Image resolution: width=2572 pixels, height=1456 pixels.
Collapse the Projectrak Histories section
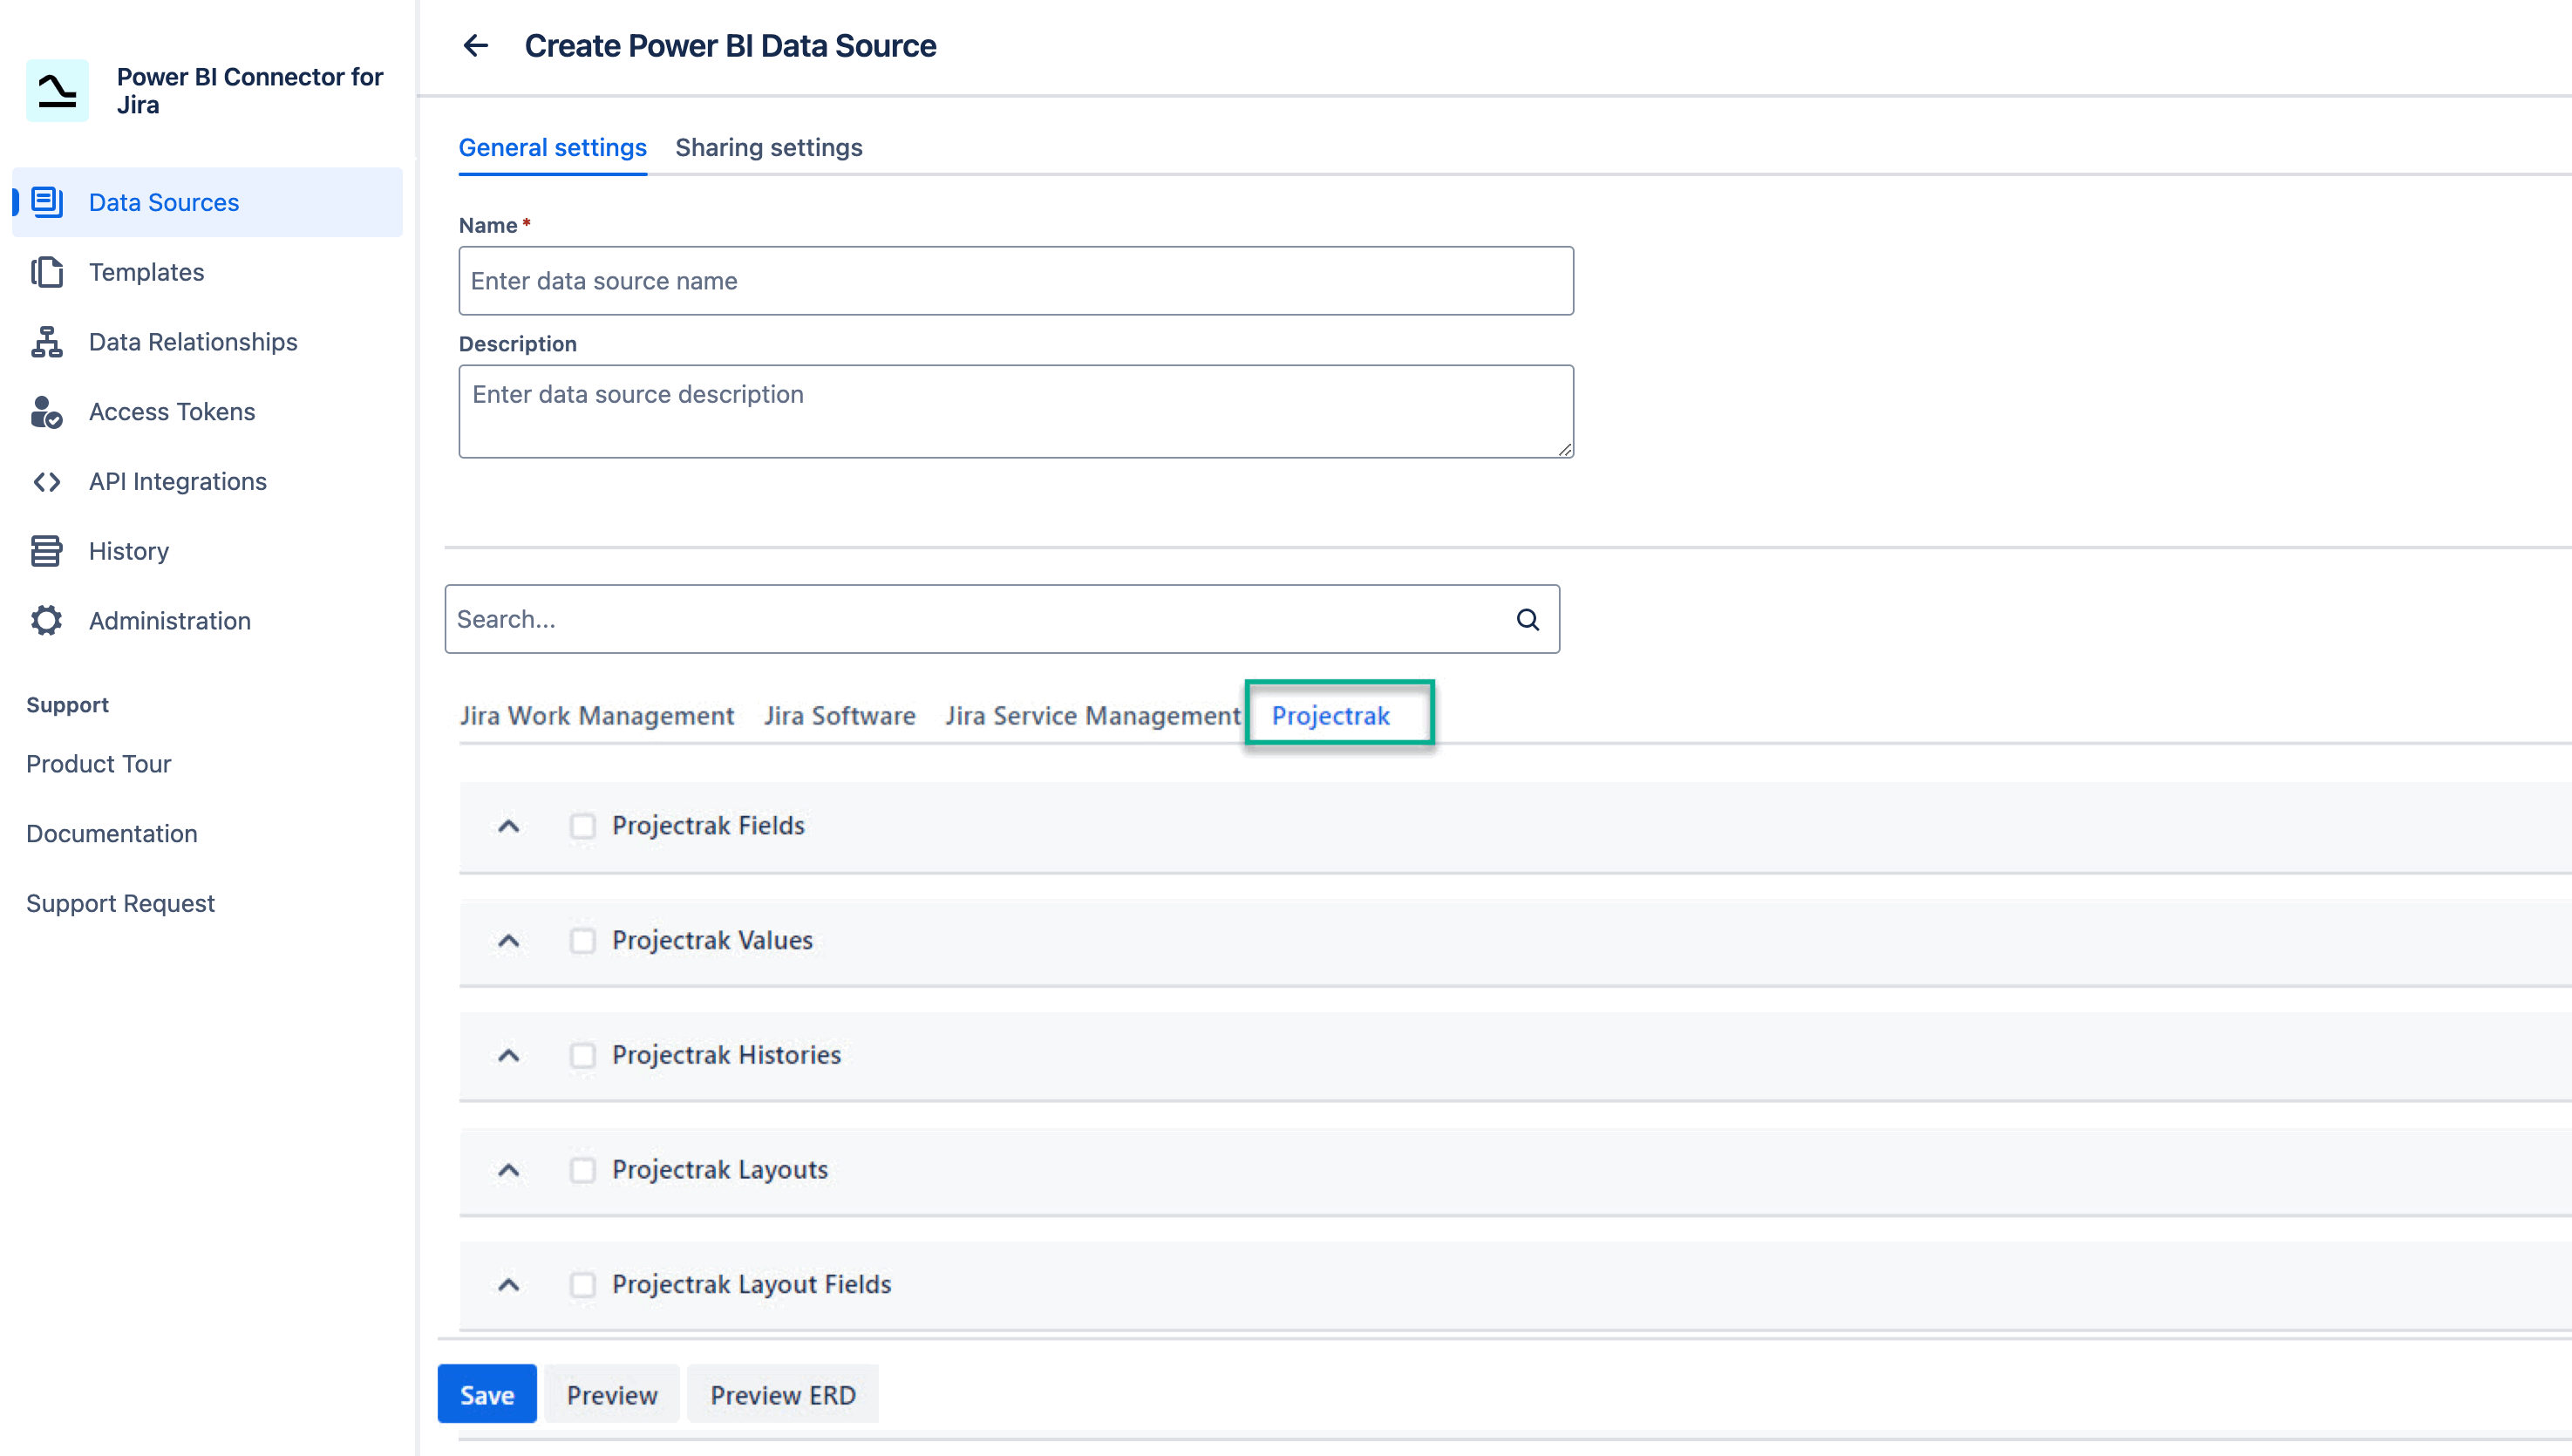point(508,1056)
